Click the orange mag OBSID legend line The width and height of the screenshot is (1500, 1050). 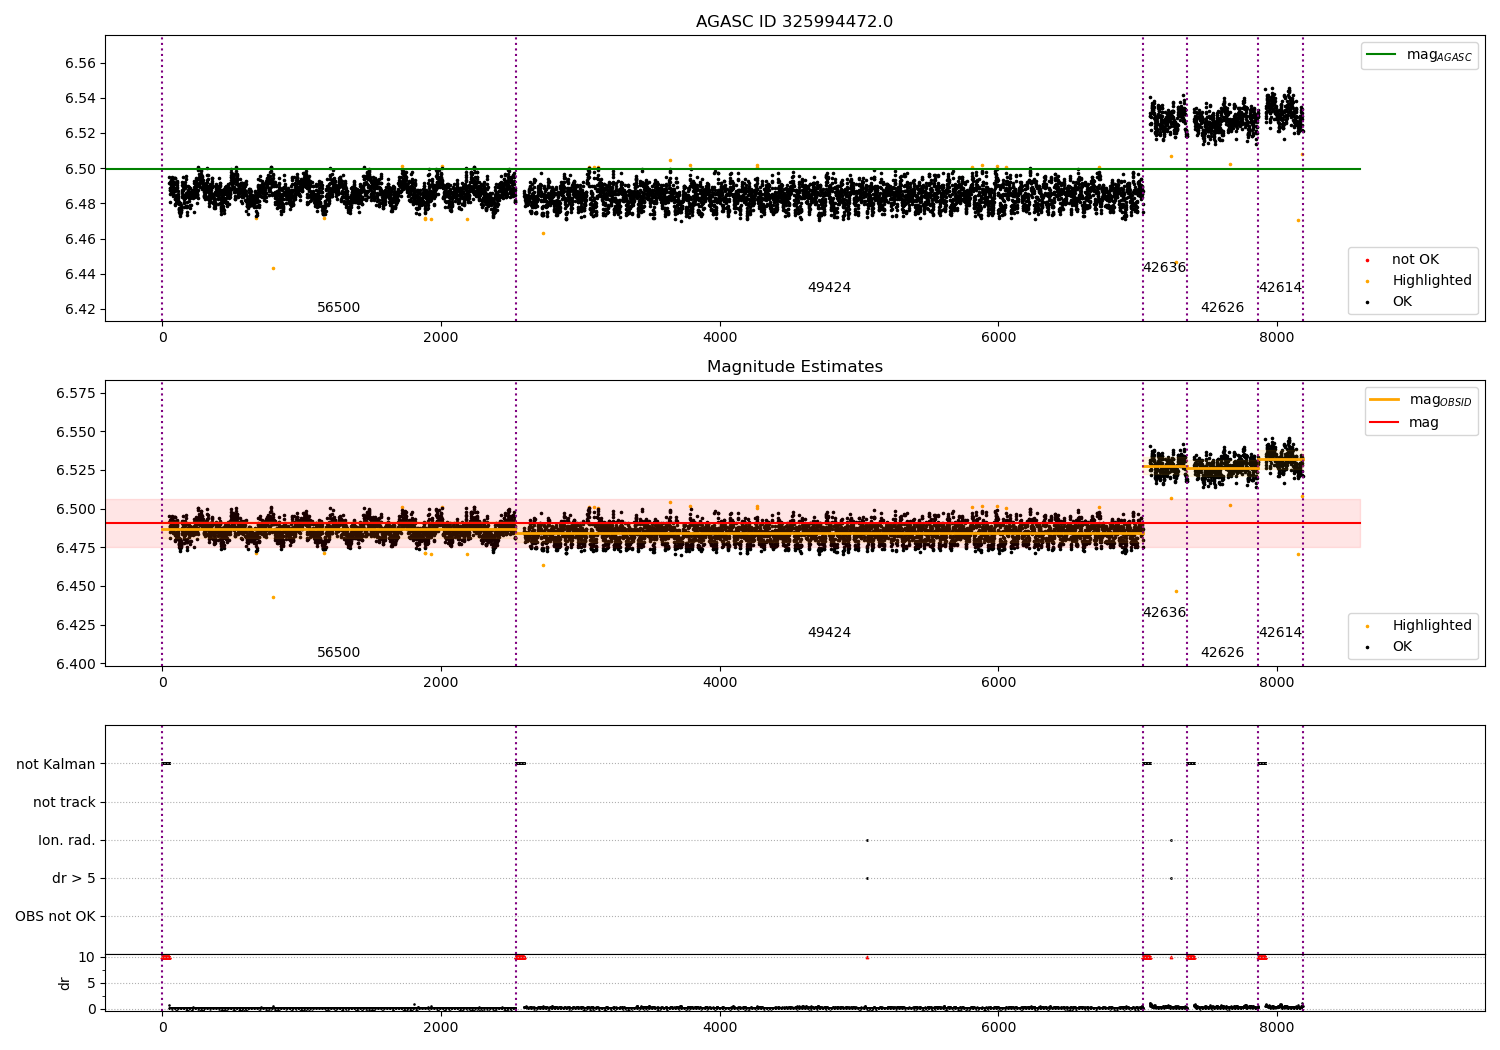click(x=1385, y=400)
